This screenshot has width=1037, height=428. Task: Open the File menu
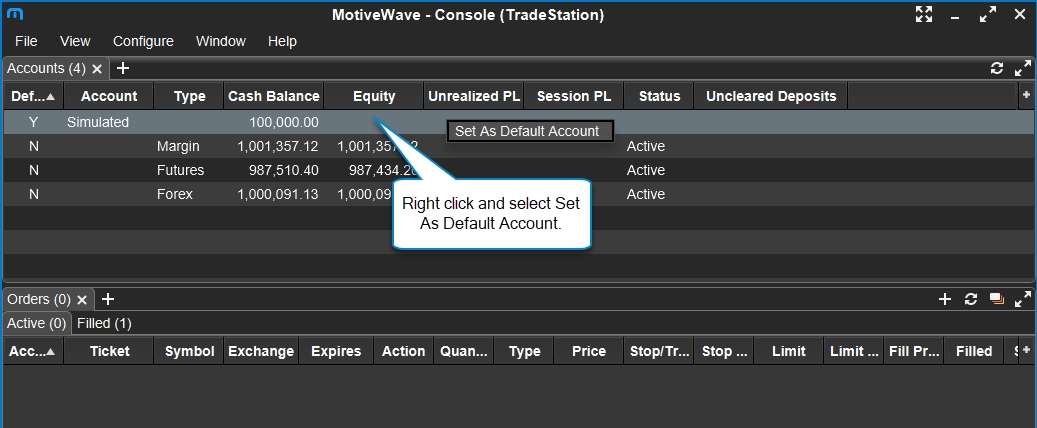tap(26, 41)
